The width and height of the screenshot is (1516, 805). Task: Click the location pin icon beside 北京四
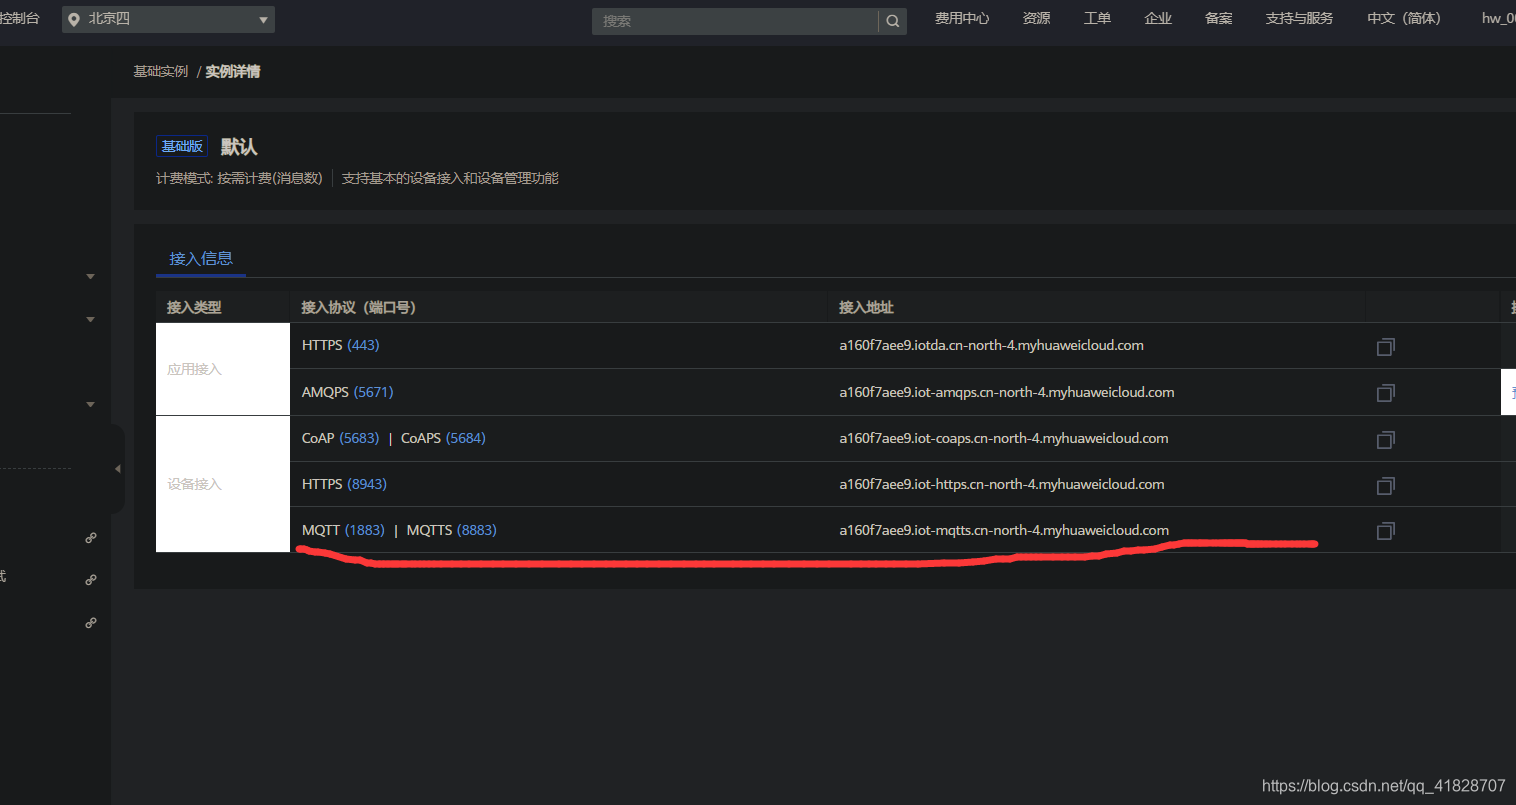coord(74,20)
